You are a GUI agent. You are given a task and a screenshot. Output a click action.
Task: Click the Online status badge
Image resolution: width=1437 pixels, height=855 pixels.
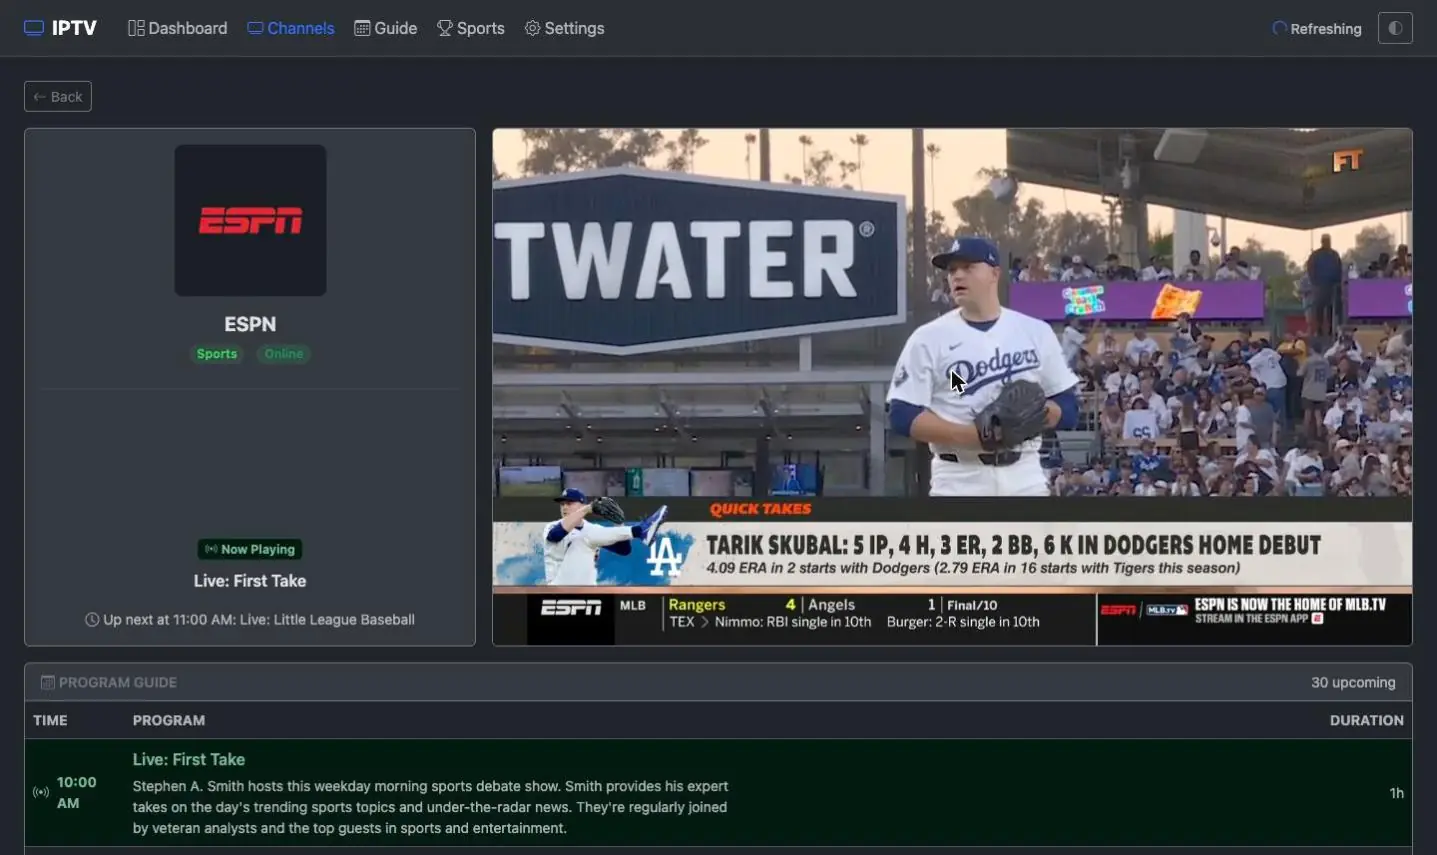tap(284, 354)
